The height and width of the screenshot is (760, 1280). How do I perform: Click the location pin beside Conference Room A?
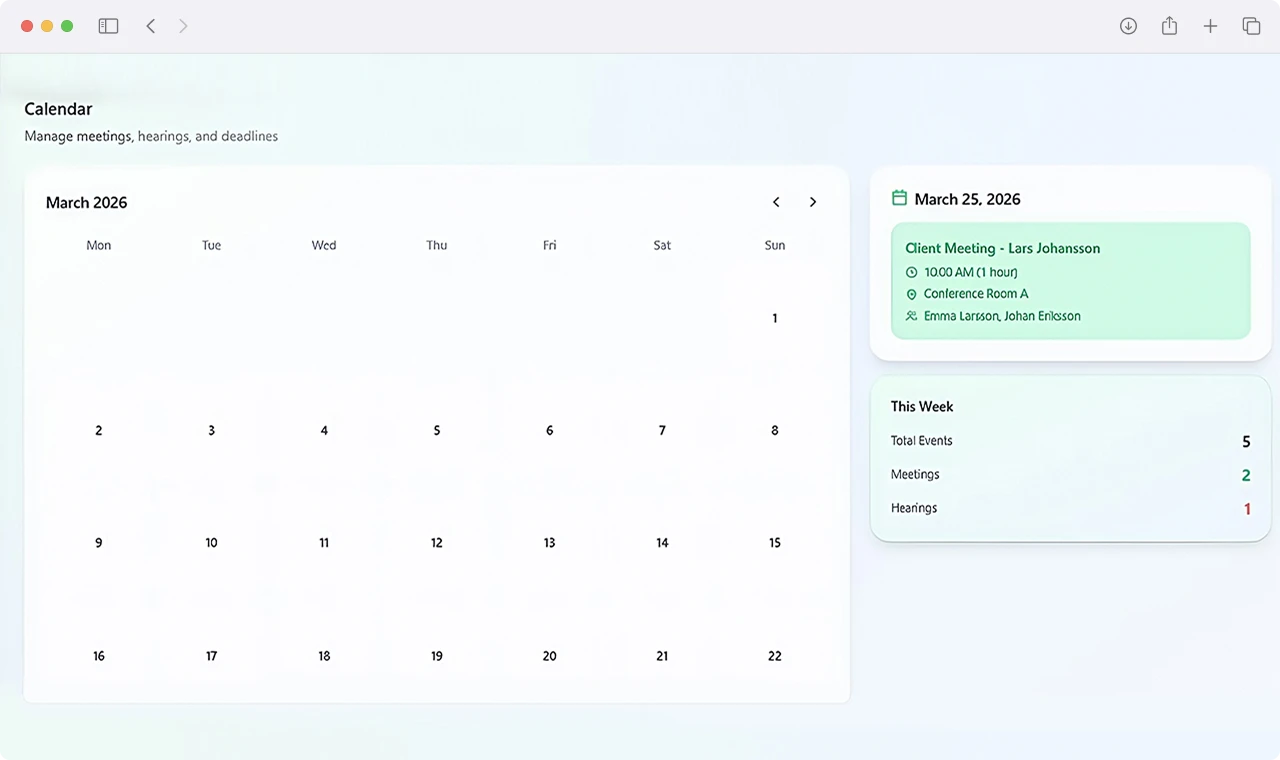(x=911, y=294)
